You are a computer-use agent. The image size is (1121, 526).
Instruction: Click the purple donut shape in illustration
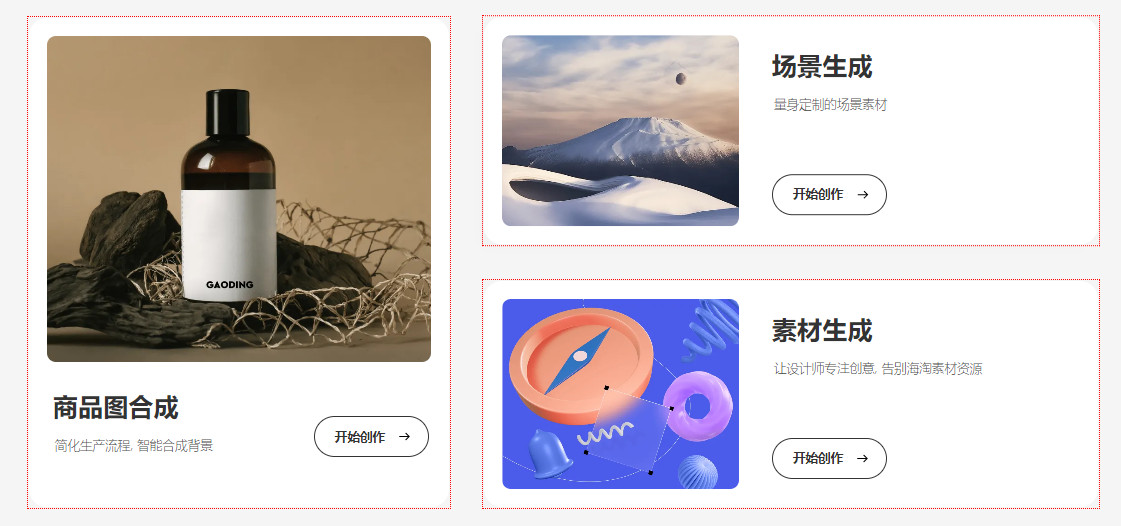pyautogui.click(x=698, y=406)
